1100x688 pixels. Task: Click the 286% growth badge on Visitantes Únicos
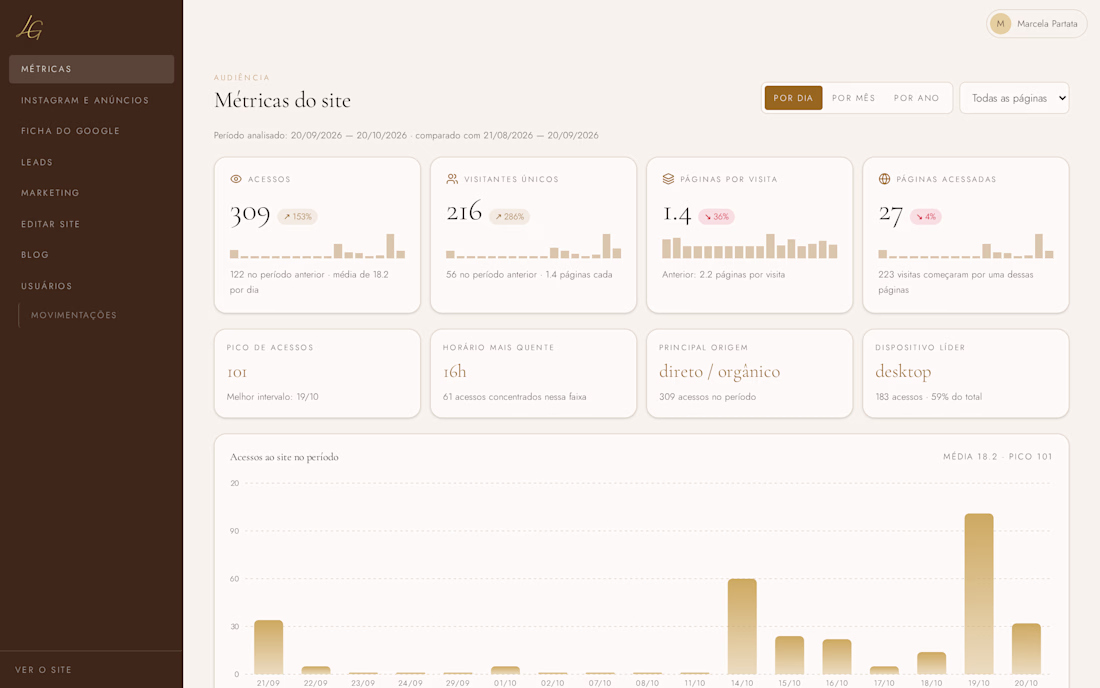pyautogui.click(x=509, y=217)
